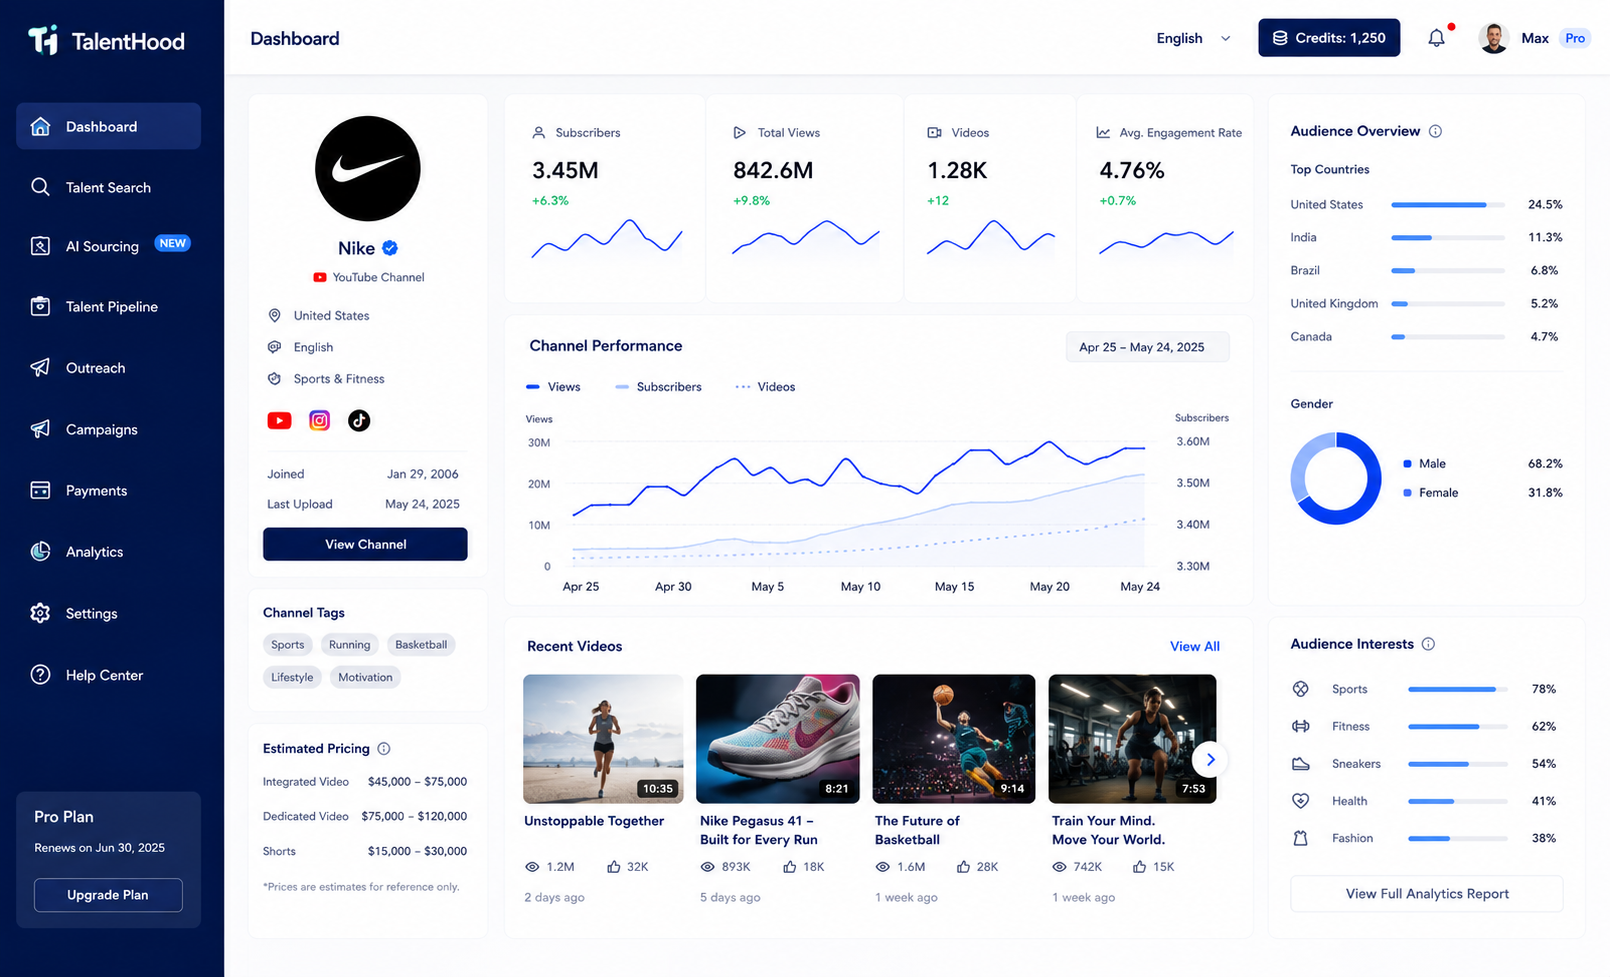Click Nike's YouTube social icon
The image size is (1610, 977).
279,420
